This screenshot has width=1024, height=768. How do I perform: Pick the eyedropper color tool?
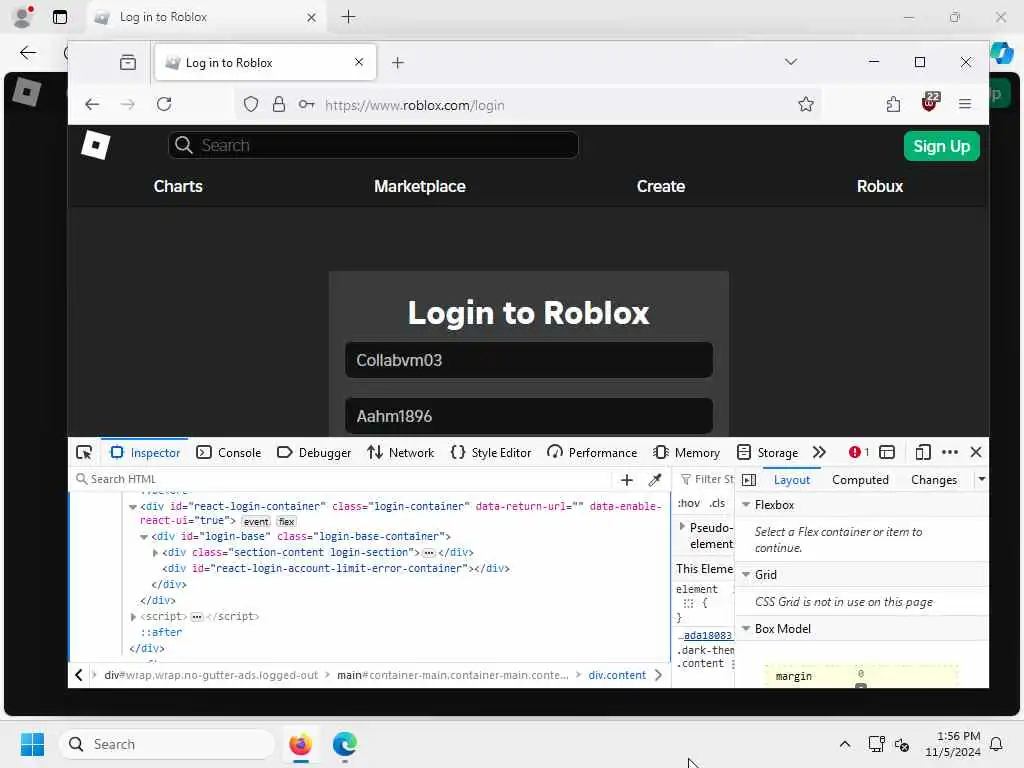point(654,480)
